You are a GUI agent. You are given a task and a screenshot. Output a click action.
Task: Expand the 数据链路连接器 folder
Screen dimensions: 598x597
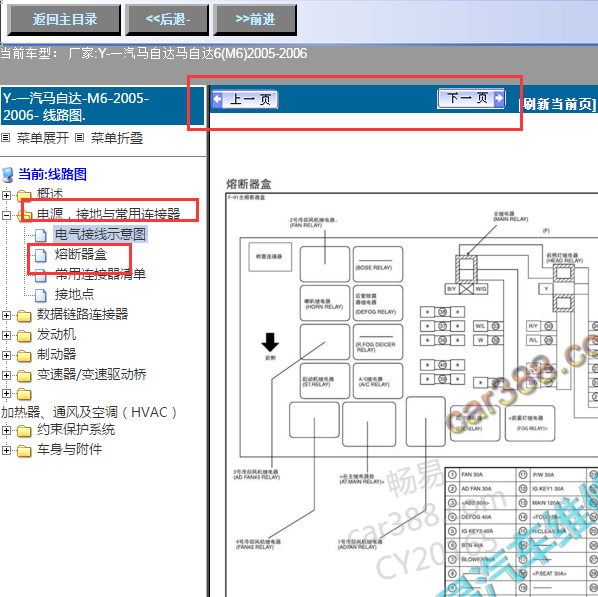(x=6, y=315)
